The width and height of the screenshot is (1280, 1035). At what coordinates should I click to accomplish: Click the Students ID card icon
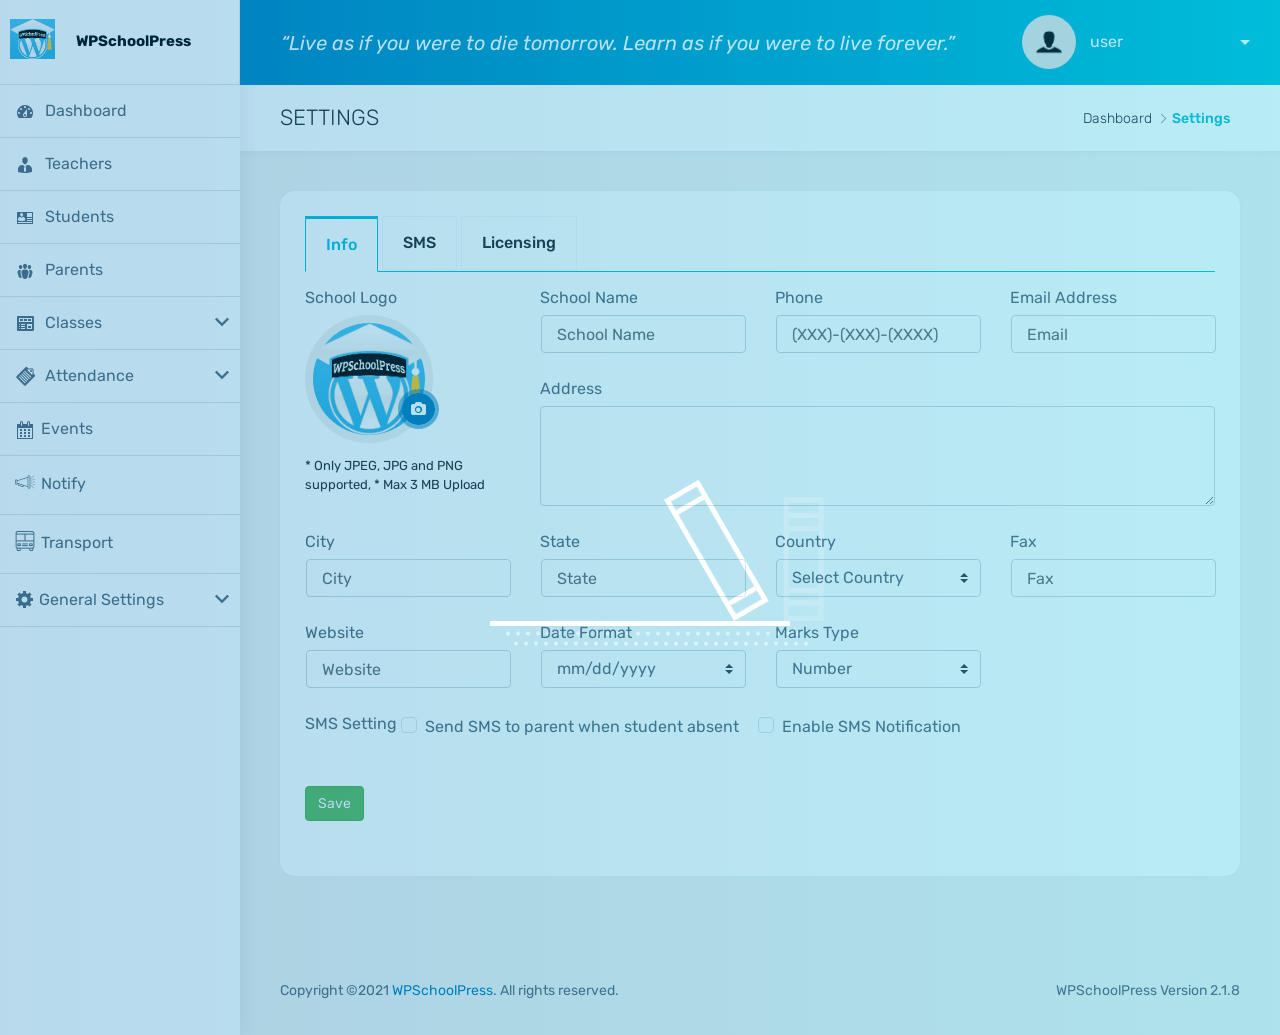tap(25, 218)
